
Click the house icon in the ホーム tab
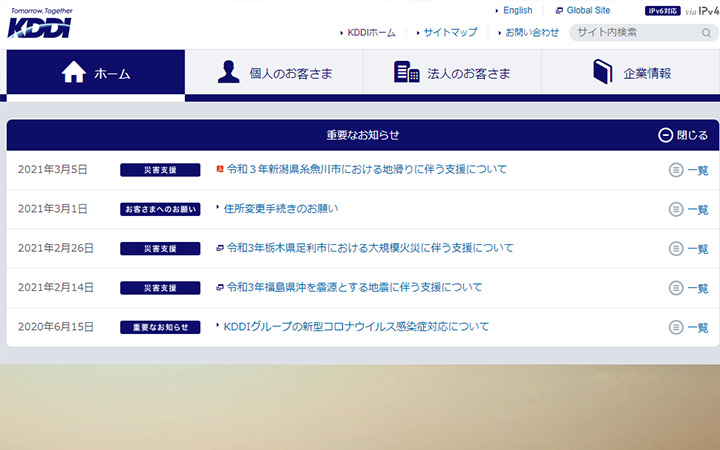click(x=74, y=73)
